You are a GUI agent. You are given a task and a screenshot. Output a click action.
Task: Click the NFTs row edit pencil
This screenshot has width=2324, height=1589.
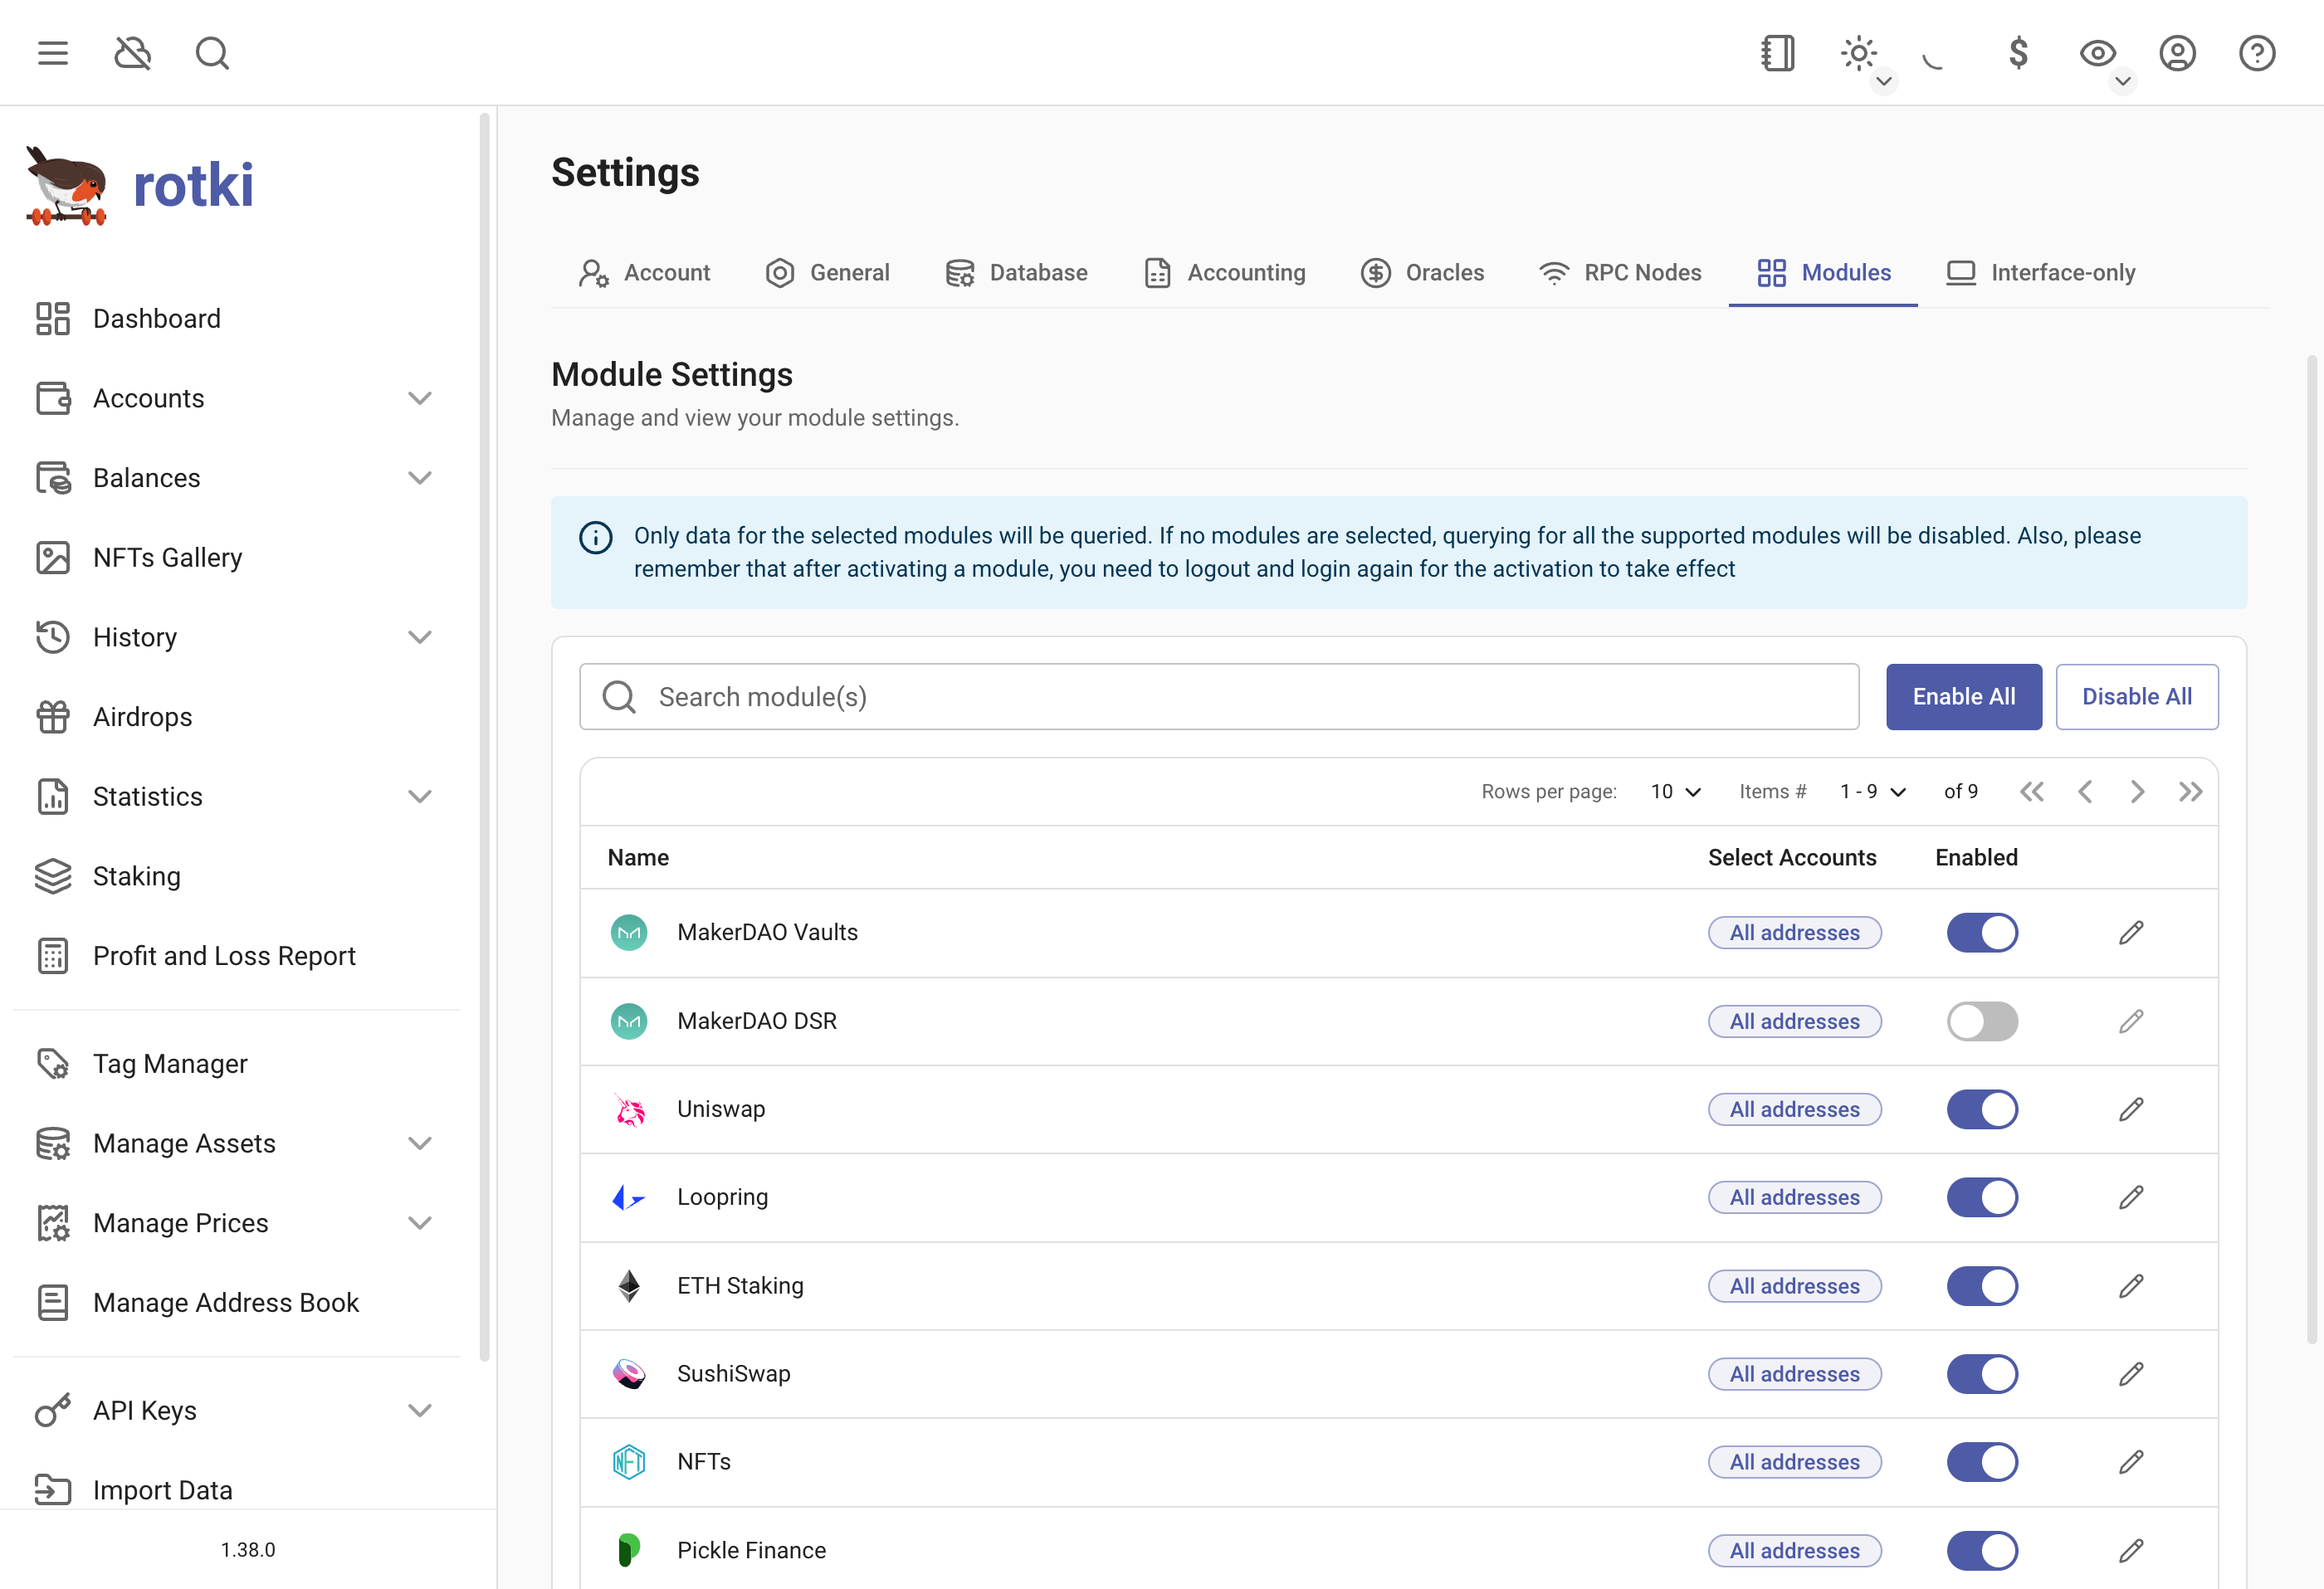tap(2131, 1462)
